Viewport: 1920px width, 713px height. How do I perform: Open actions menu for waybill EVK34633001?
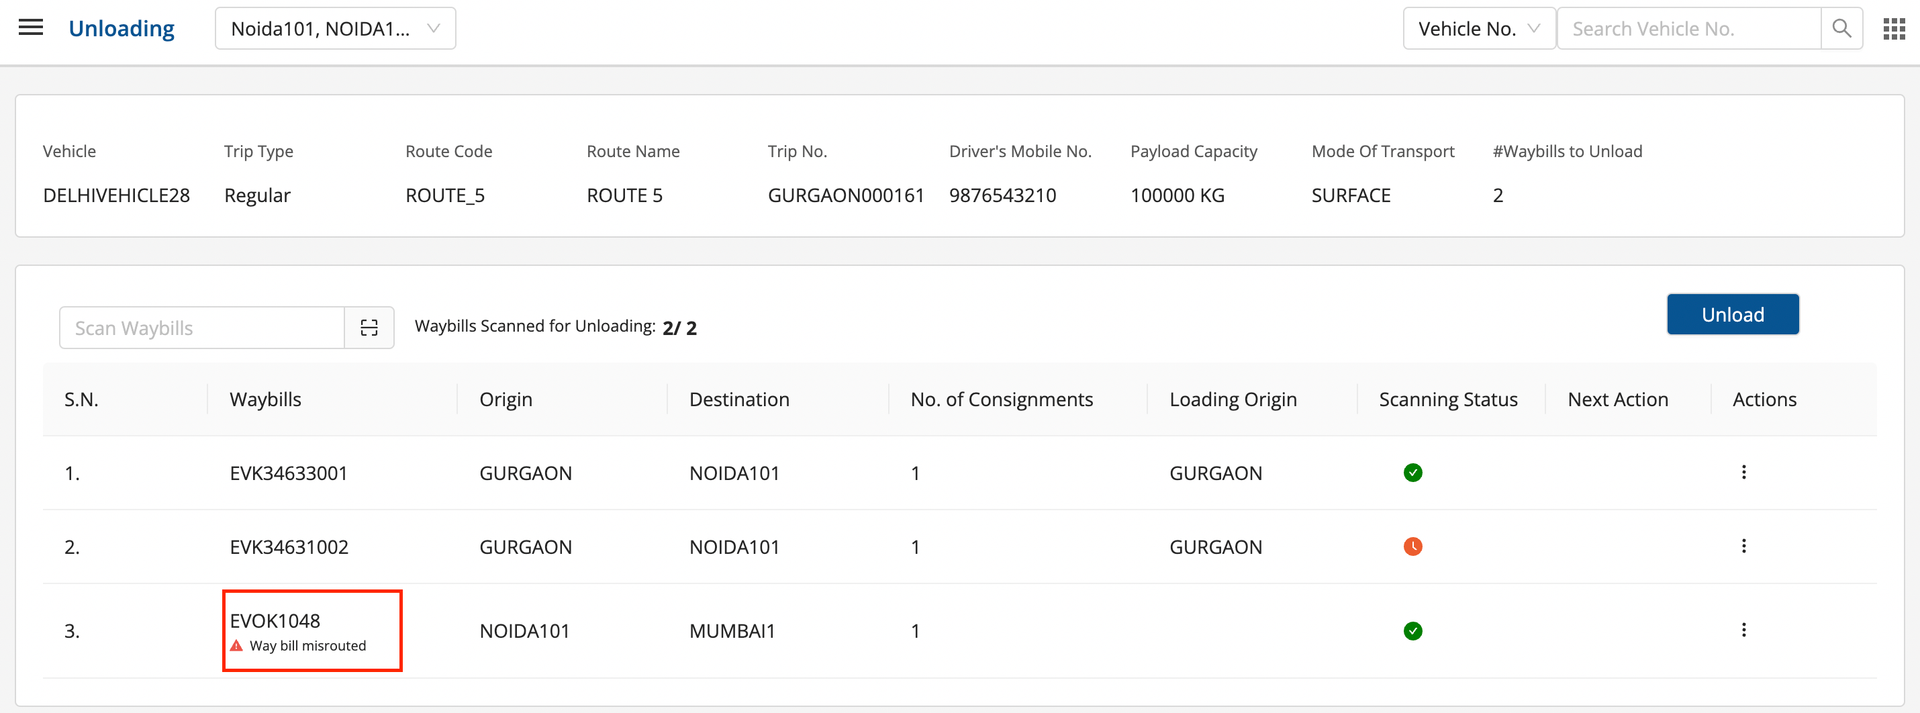pyautogui.click(x=1744, y=472)
